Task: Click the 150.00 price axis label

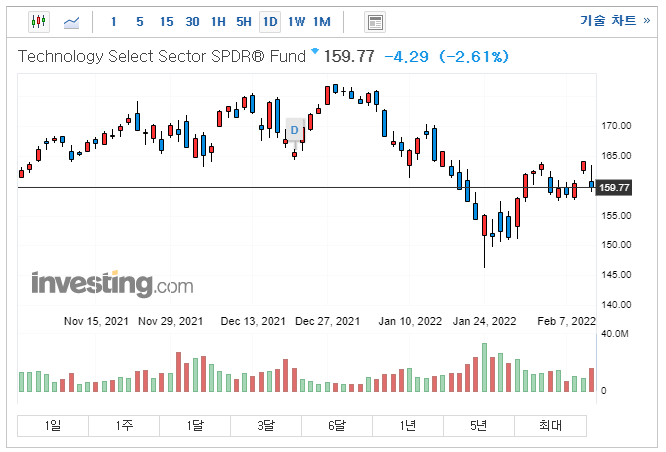Action: pos(616,245)
